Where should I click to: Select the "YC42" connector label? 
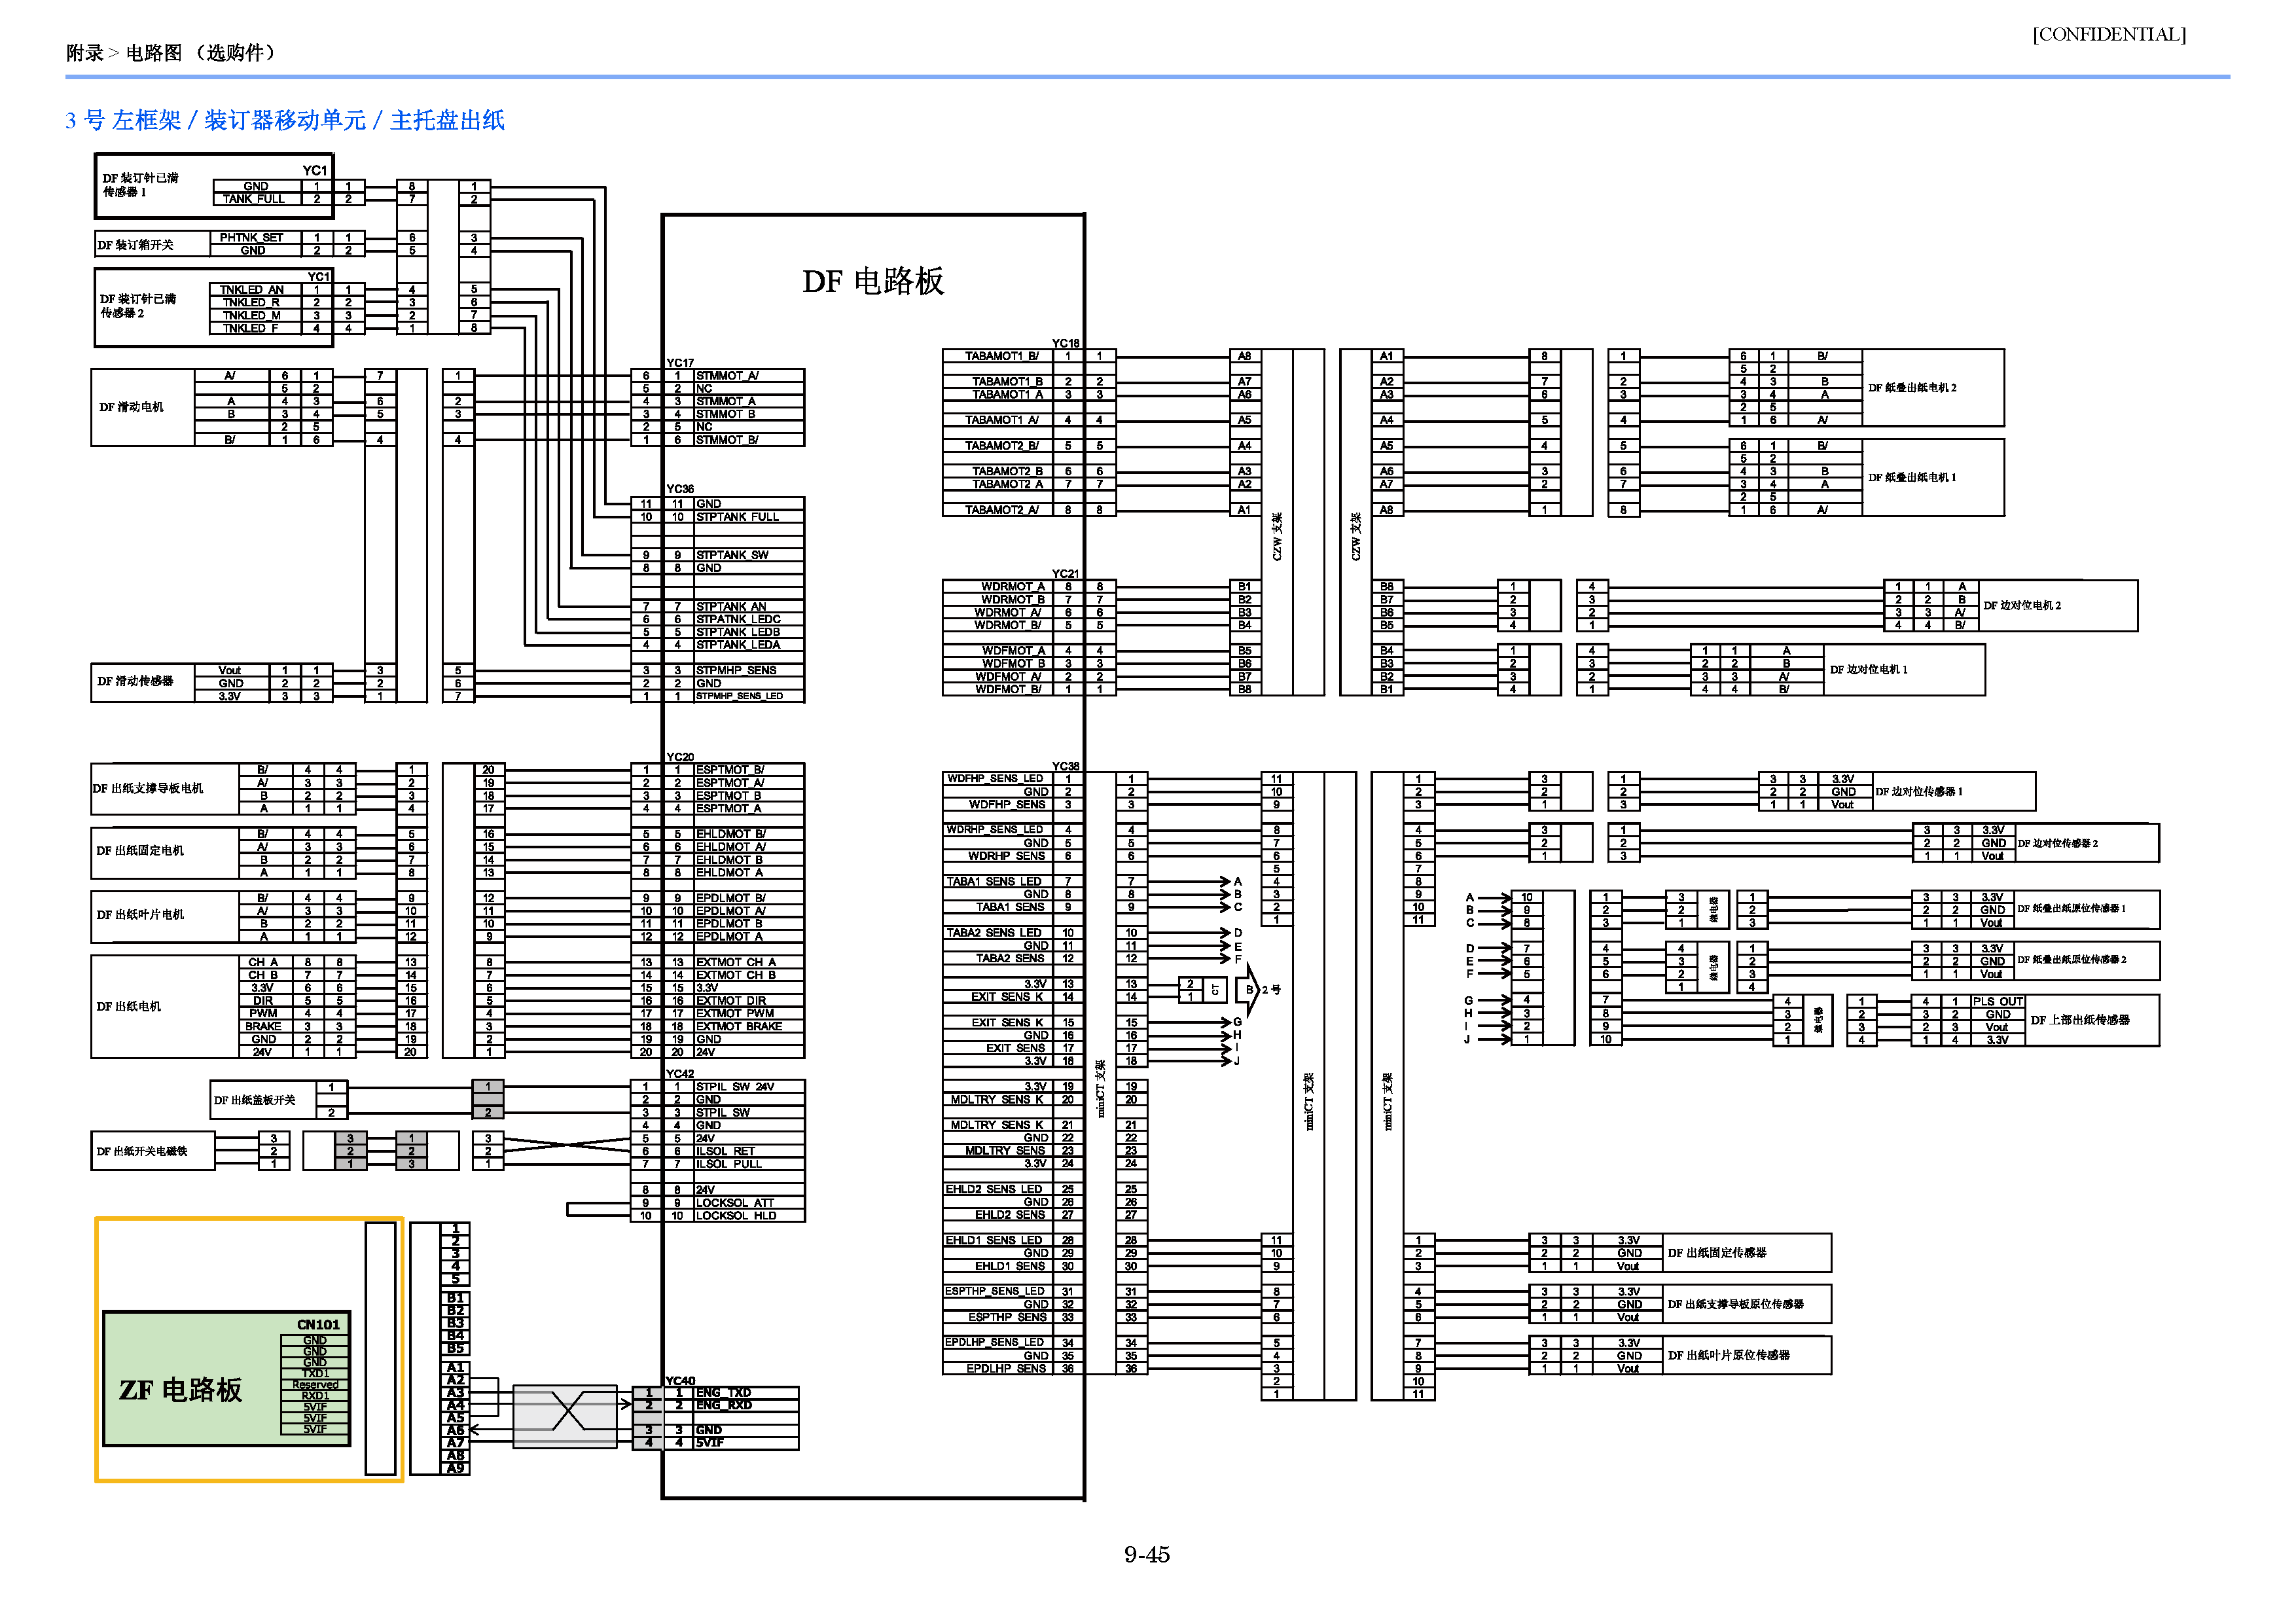[680, 1073]
